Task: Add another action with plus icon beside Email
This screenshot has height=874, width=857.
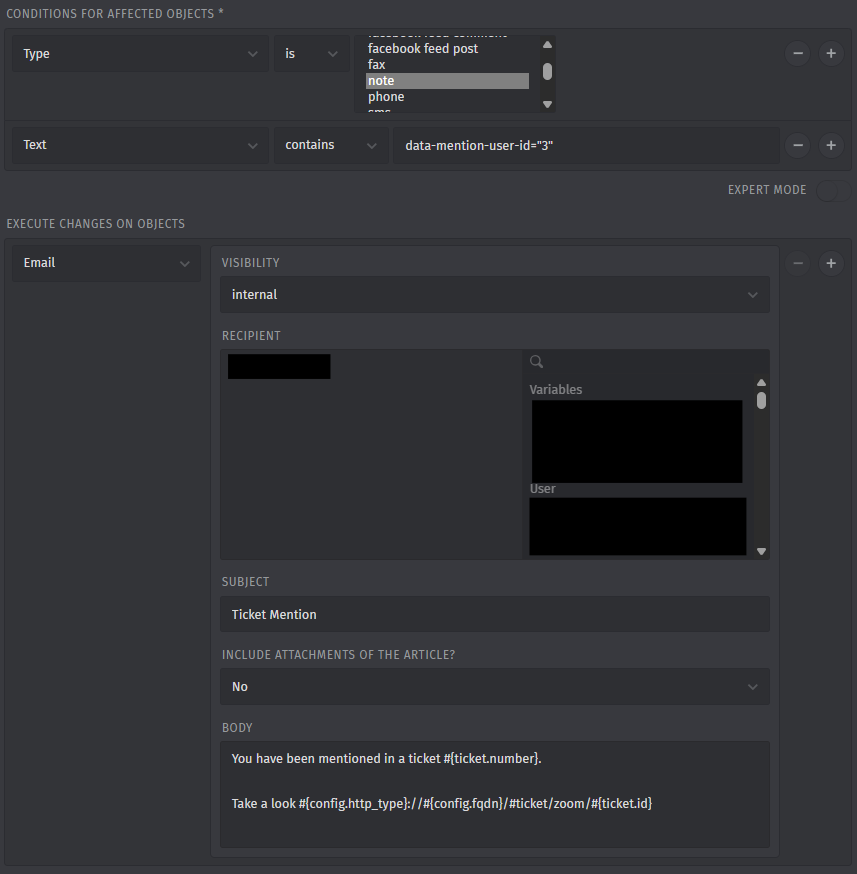Action: pos(830,264)
